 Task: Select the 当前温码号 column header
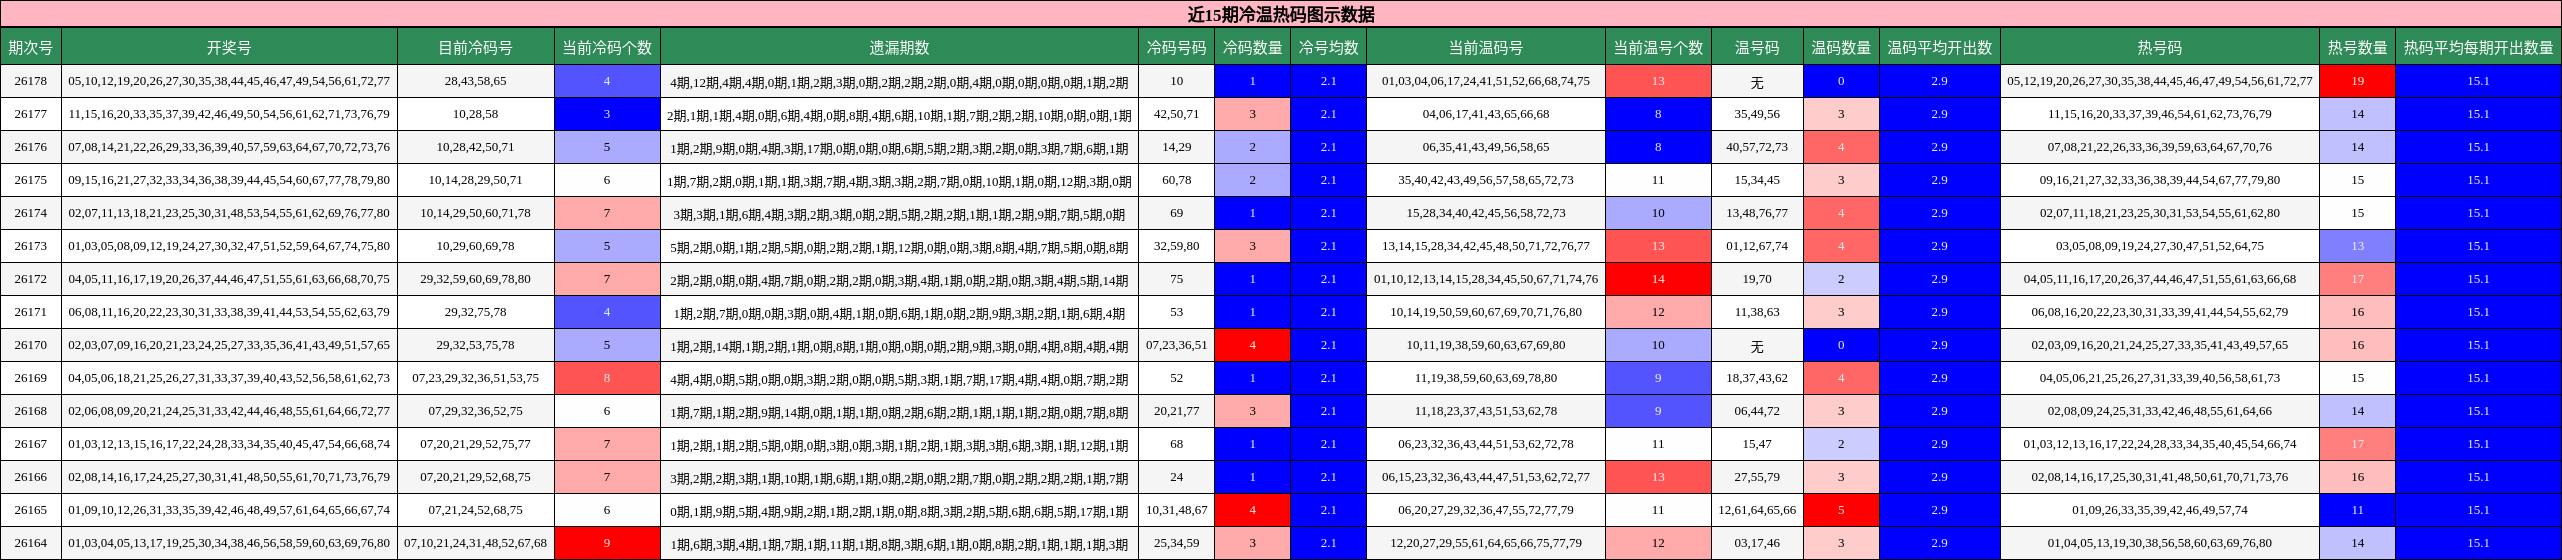(1486, 47)
